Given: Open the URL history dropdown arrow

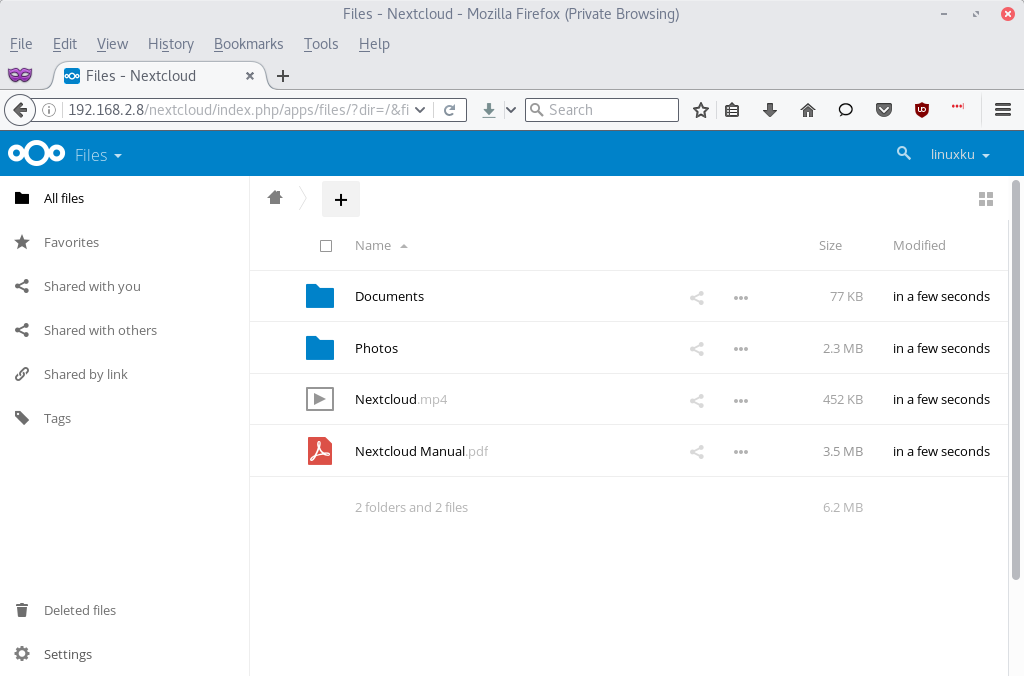Looking at the screenshot, I should (420, 110).
